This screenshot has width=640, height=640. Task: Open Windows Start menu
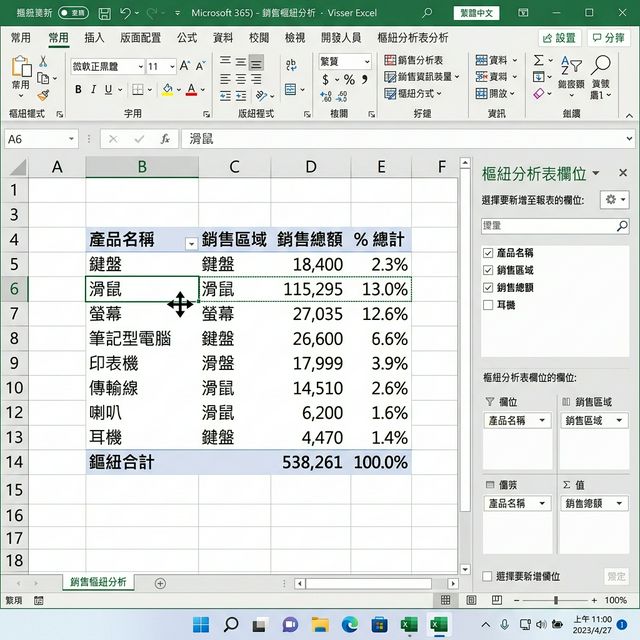(x=201, y=624)
